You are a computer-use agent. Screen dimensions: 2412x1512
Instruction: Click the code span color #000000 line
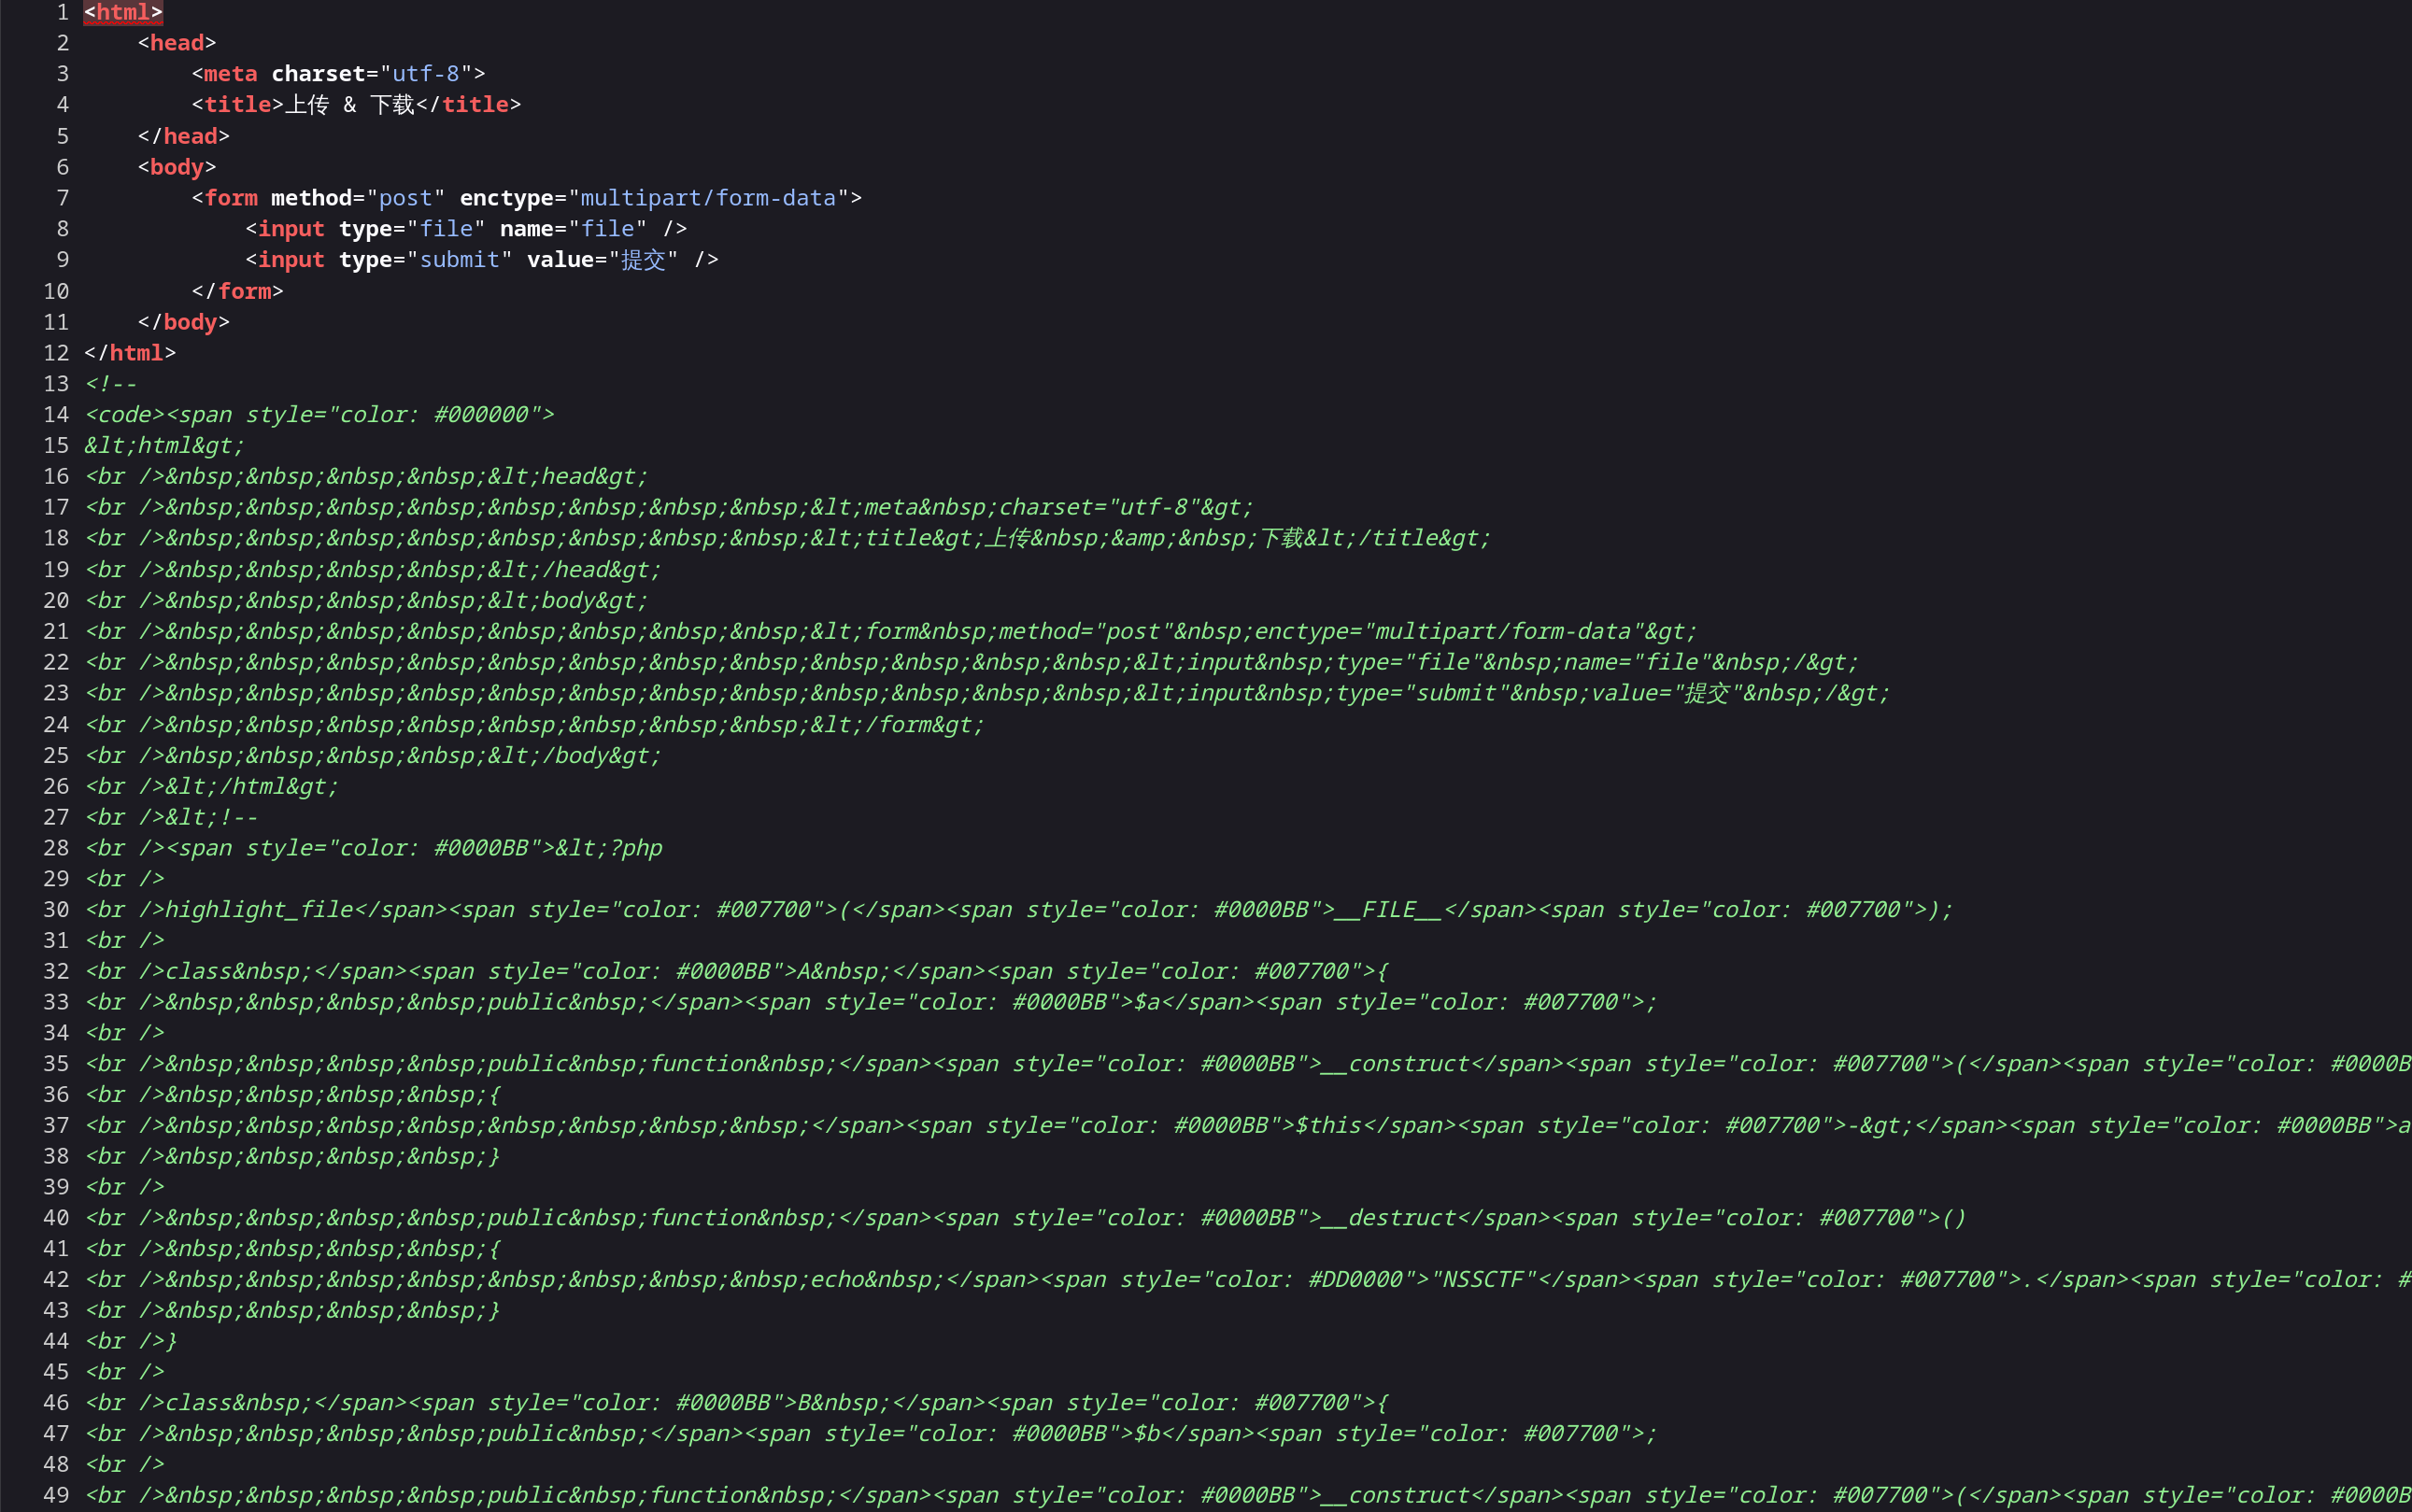point(319,415)
